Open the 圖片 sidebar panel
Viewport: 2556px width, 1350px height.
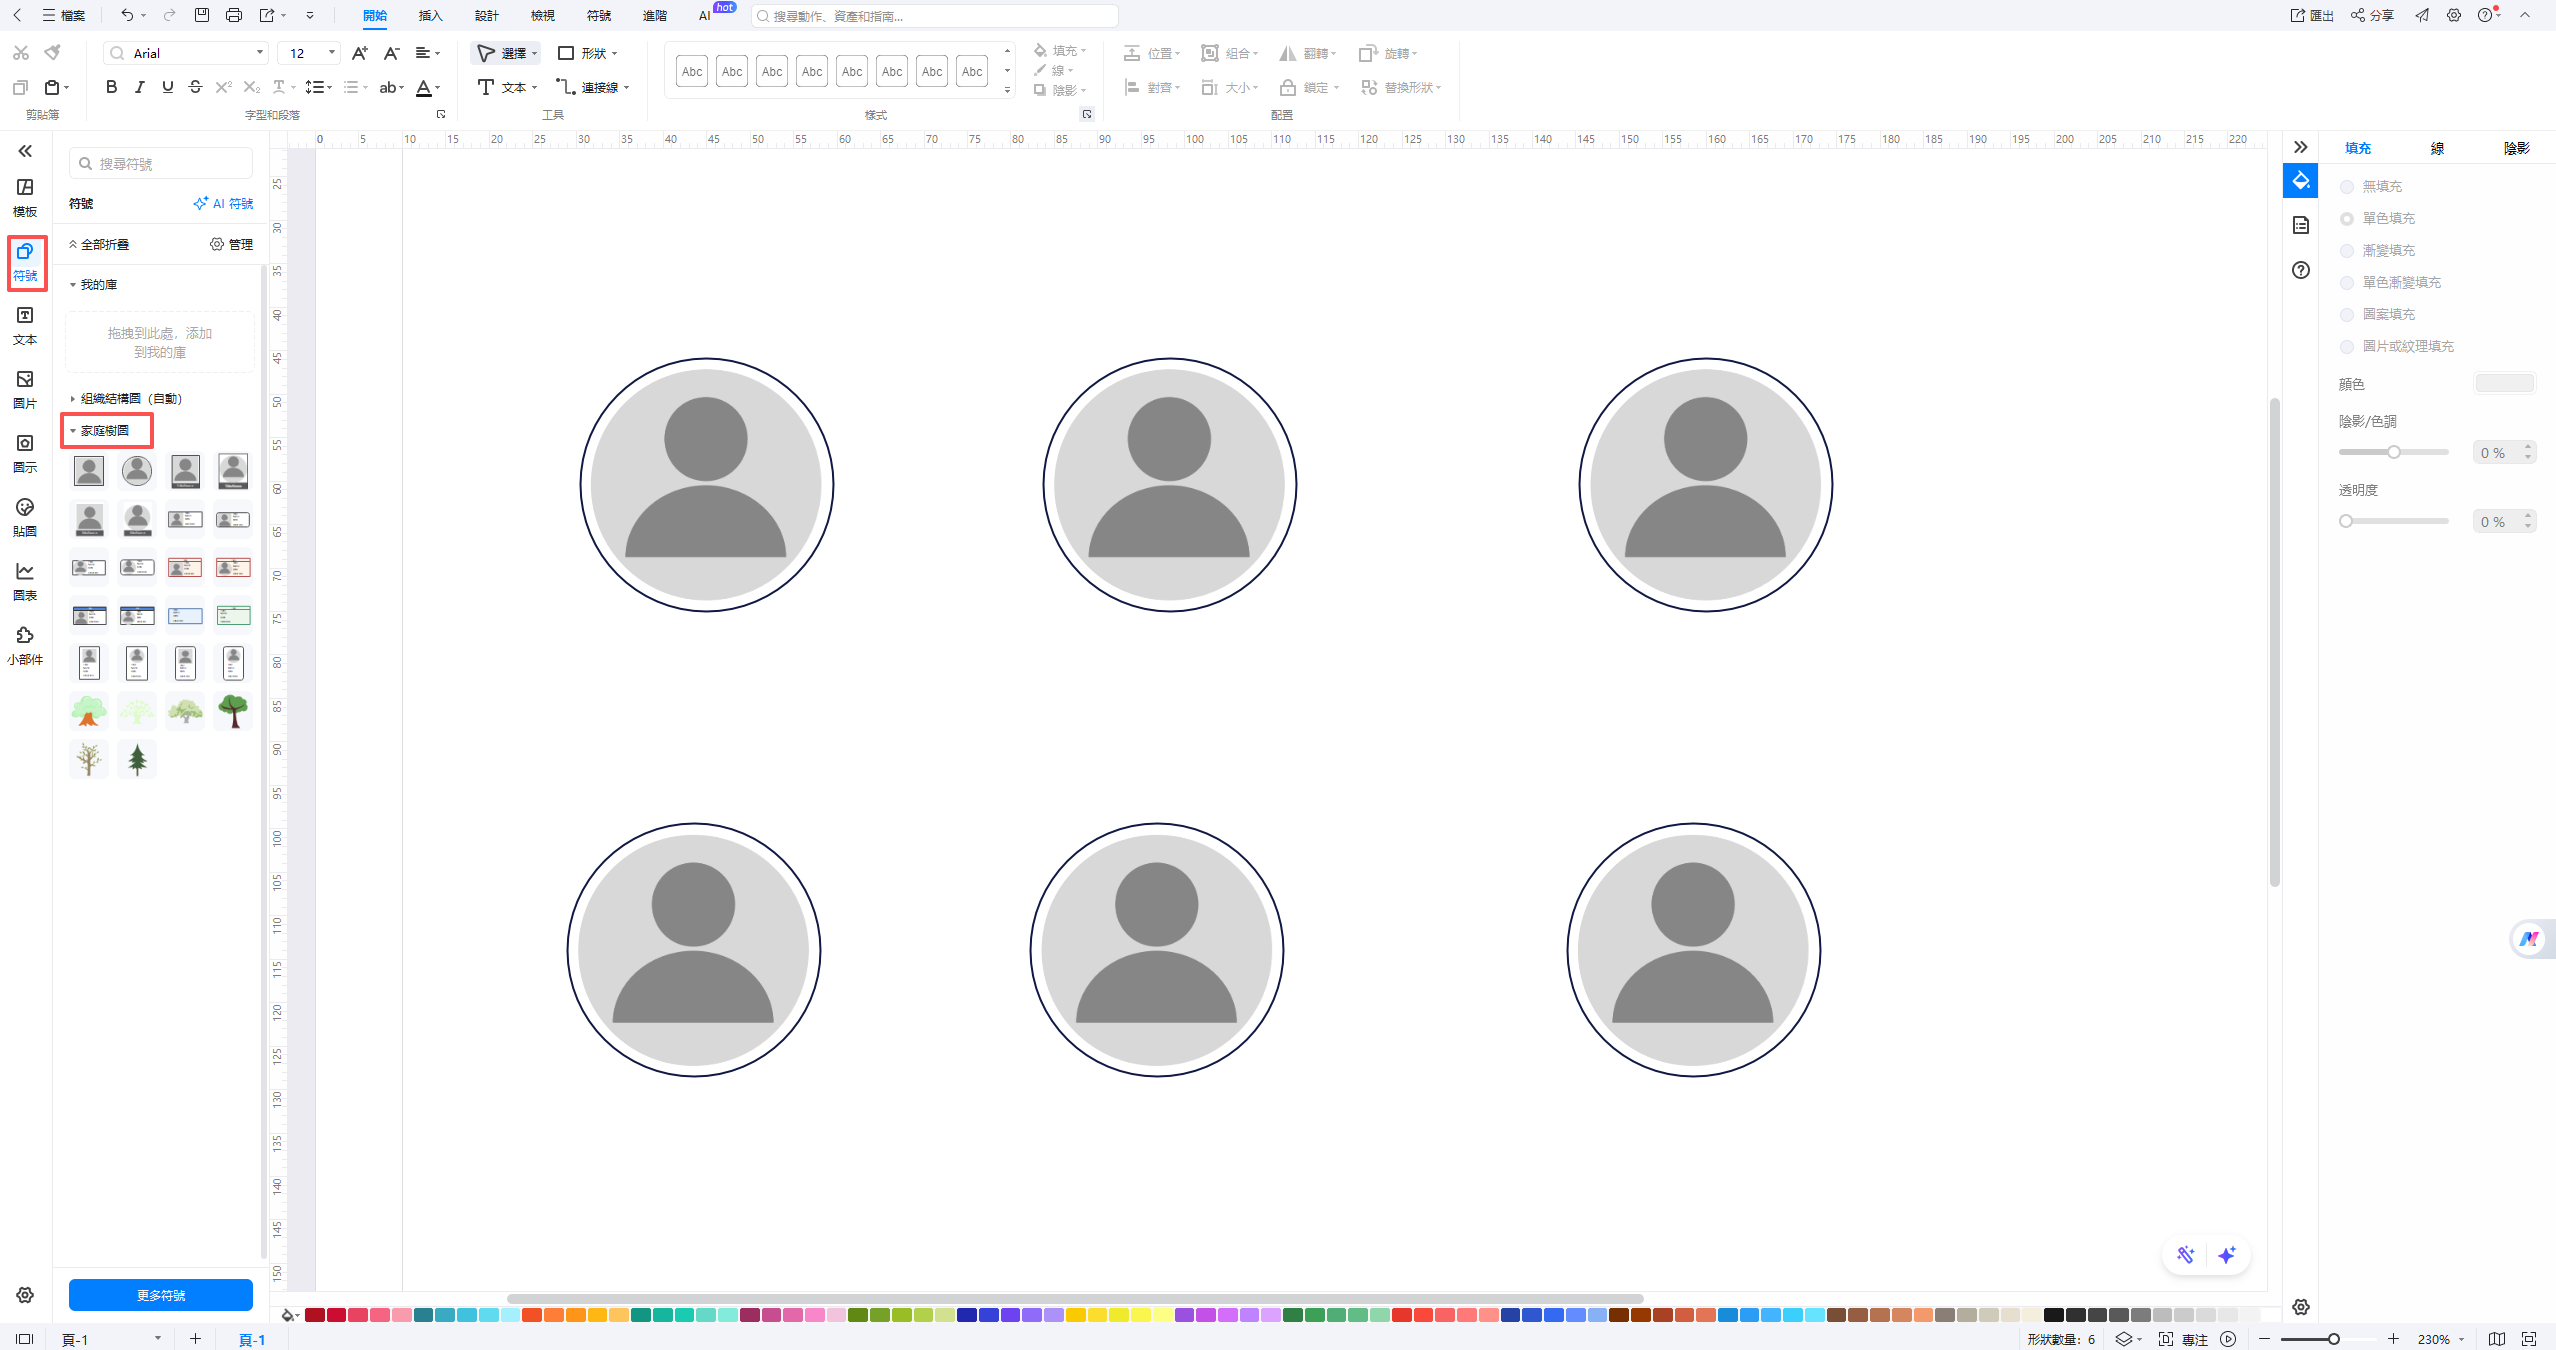pos(25,388)
